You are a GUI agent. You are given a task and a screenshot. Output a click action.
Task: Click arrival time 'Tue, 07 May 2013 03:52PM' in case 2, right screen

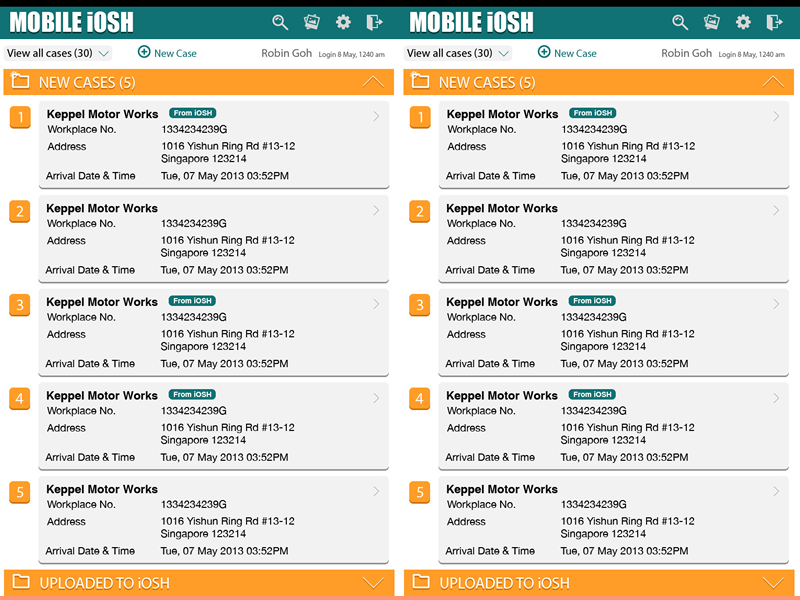tap(624, 270)
